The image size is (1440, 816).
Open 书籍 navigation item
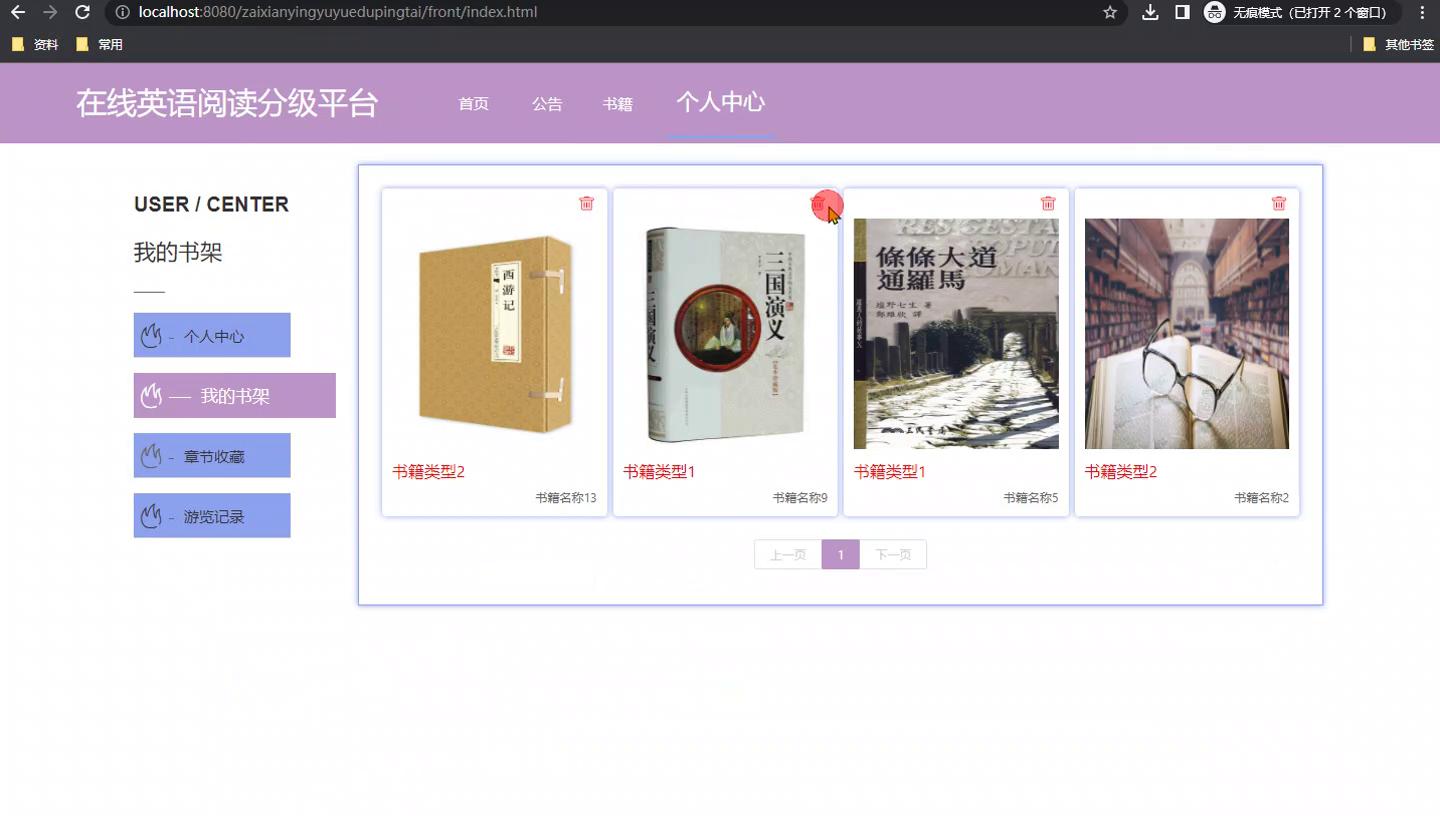click(x=617, y=103)
